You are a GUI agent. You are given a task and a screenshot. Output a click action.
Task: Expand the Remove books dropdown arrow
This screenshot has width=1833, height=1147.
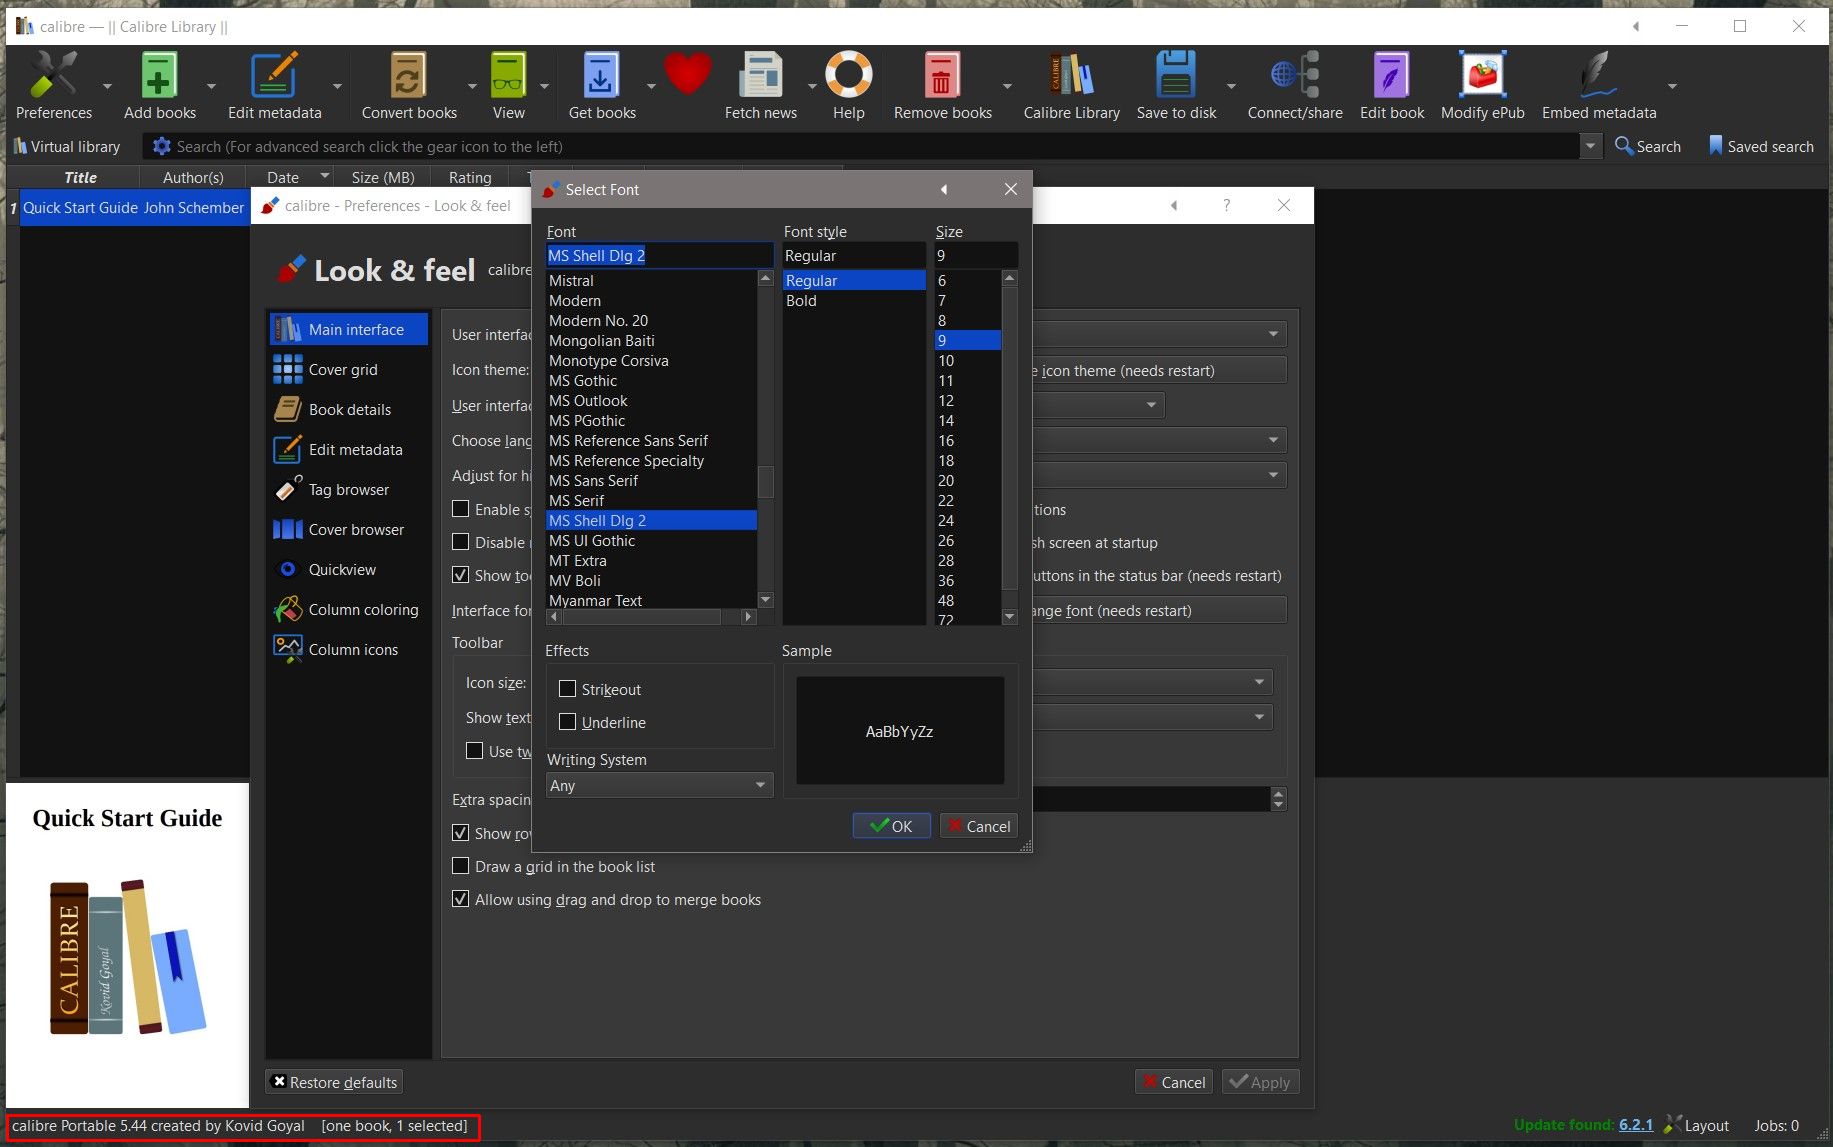tap(1007, 86)
